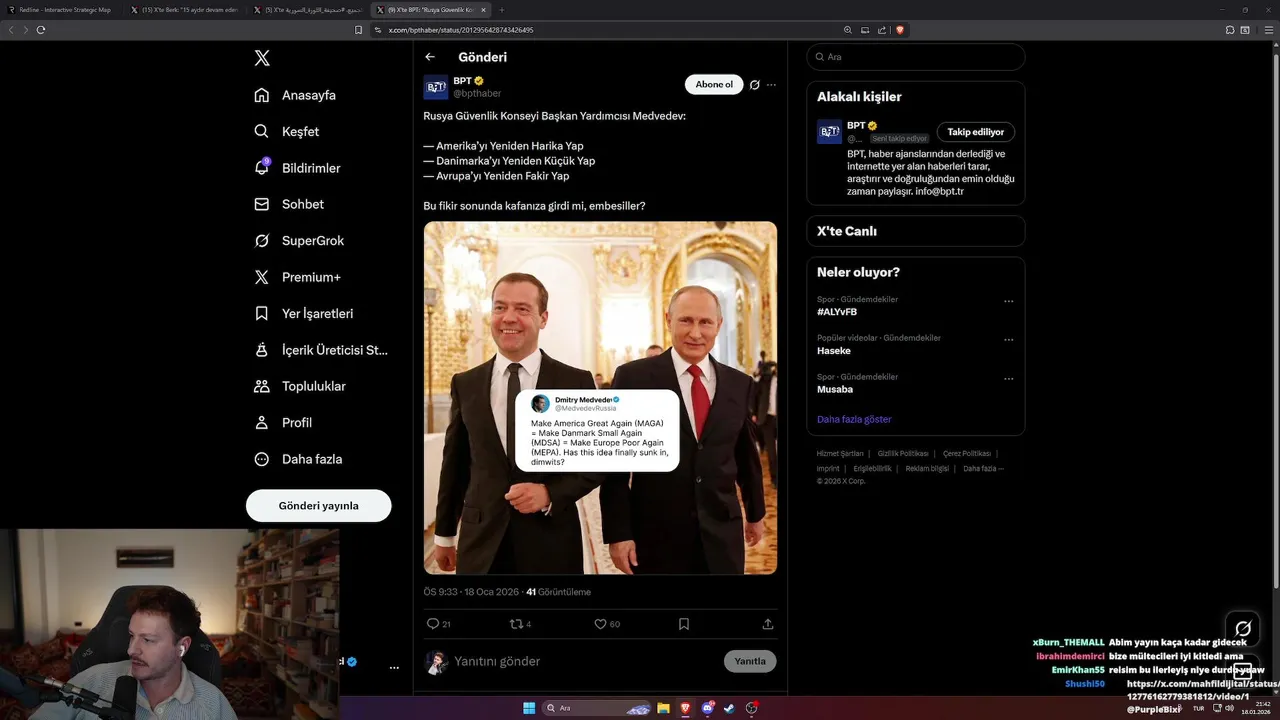Screen dimensions: 1280x720
Task: Open the Windows Start menu
Action: coord(529,708)
